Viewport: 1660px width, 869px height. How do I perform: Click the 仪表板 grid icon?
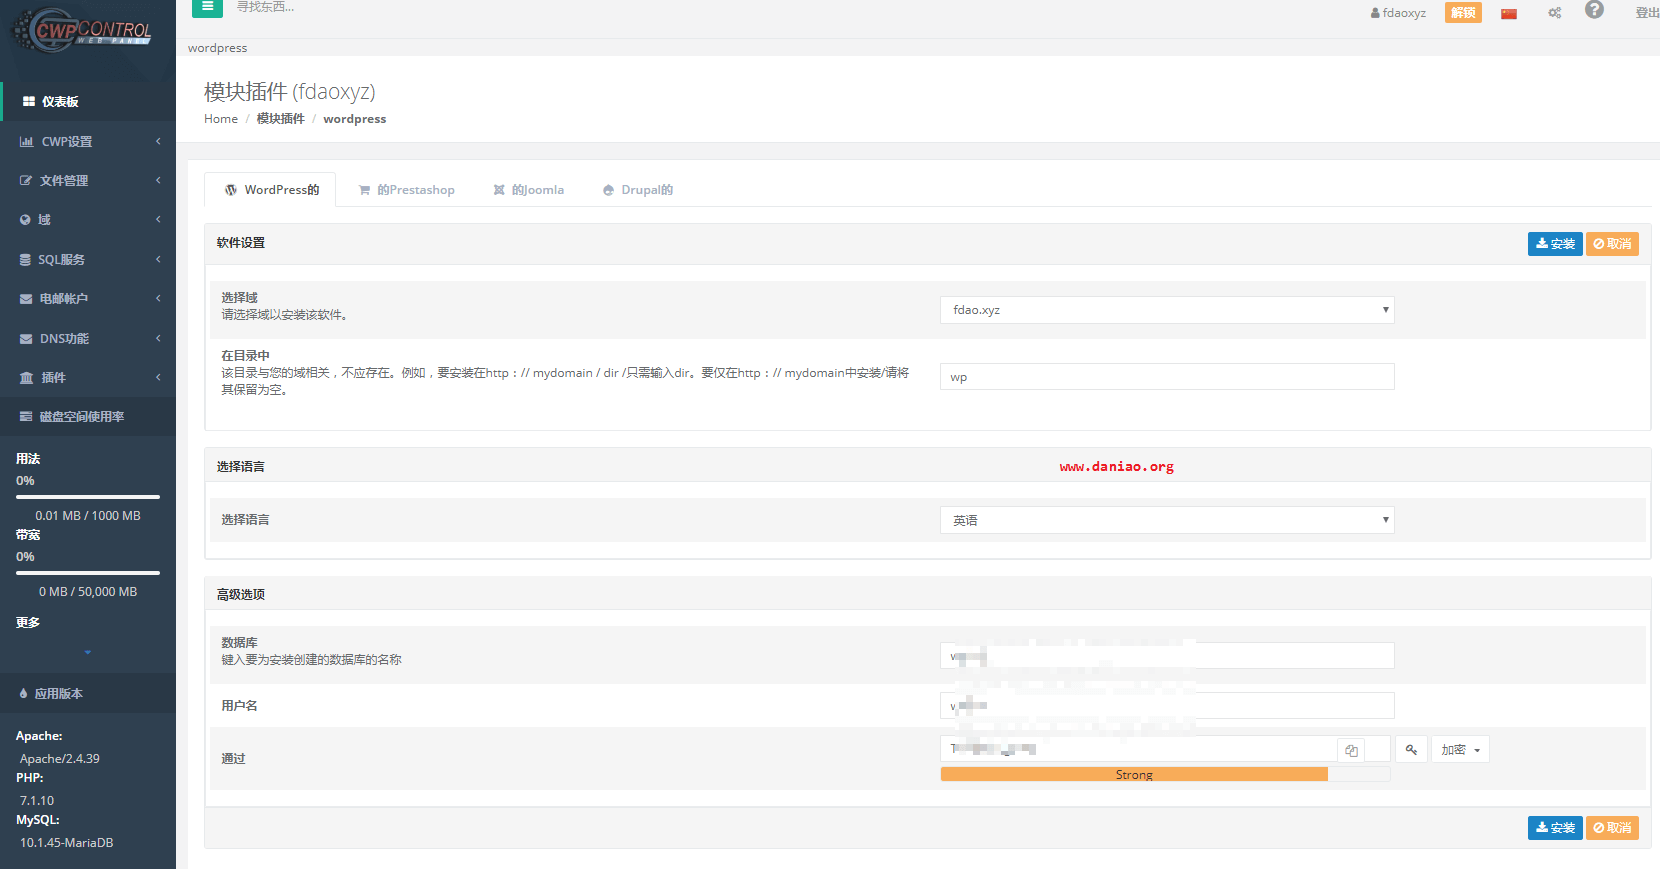click(29, 102)
